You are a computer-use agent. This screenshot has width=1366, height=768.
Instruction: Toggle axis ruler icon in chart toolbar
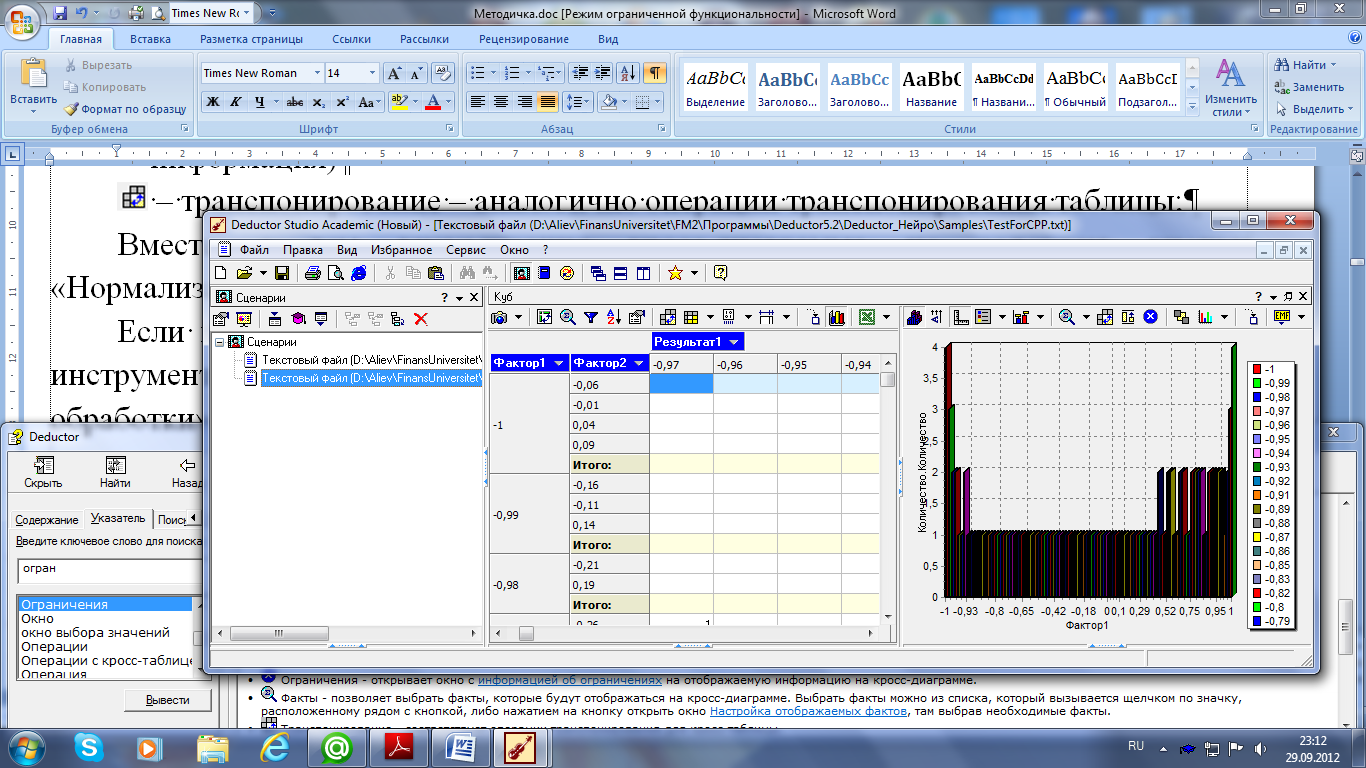pos(960,317)
